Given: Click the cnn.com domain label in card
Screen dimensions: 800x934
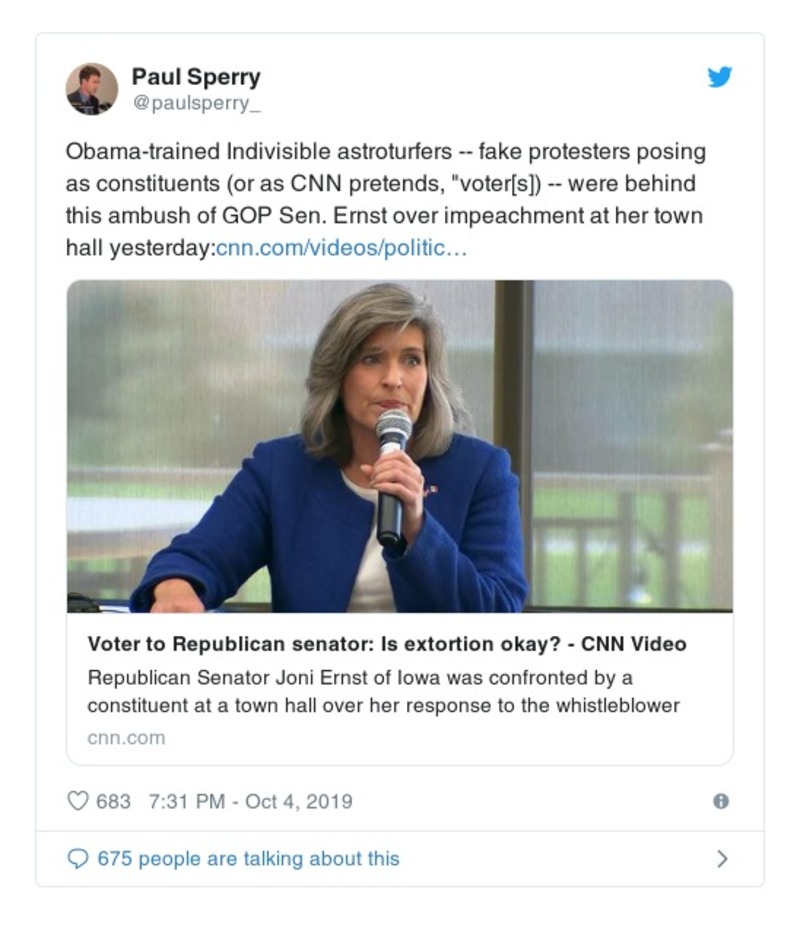Looking at the screenshot, I should click(126, 738).
